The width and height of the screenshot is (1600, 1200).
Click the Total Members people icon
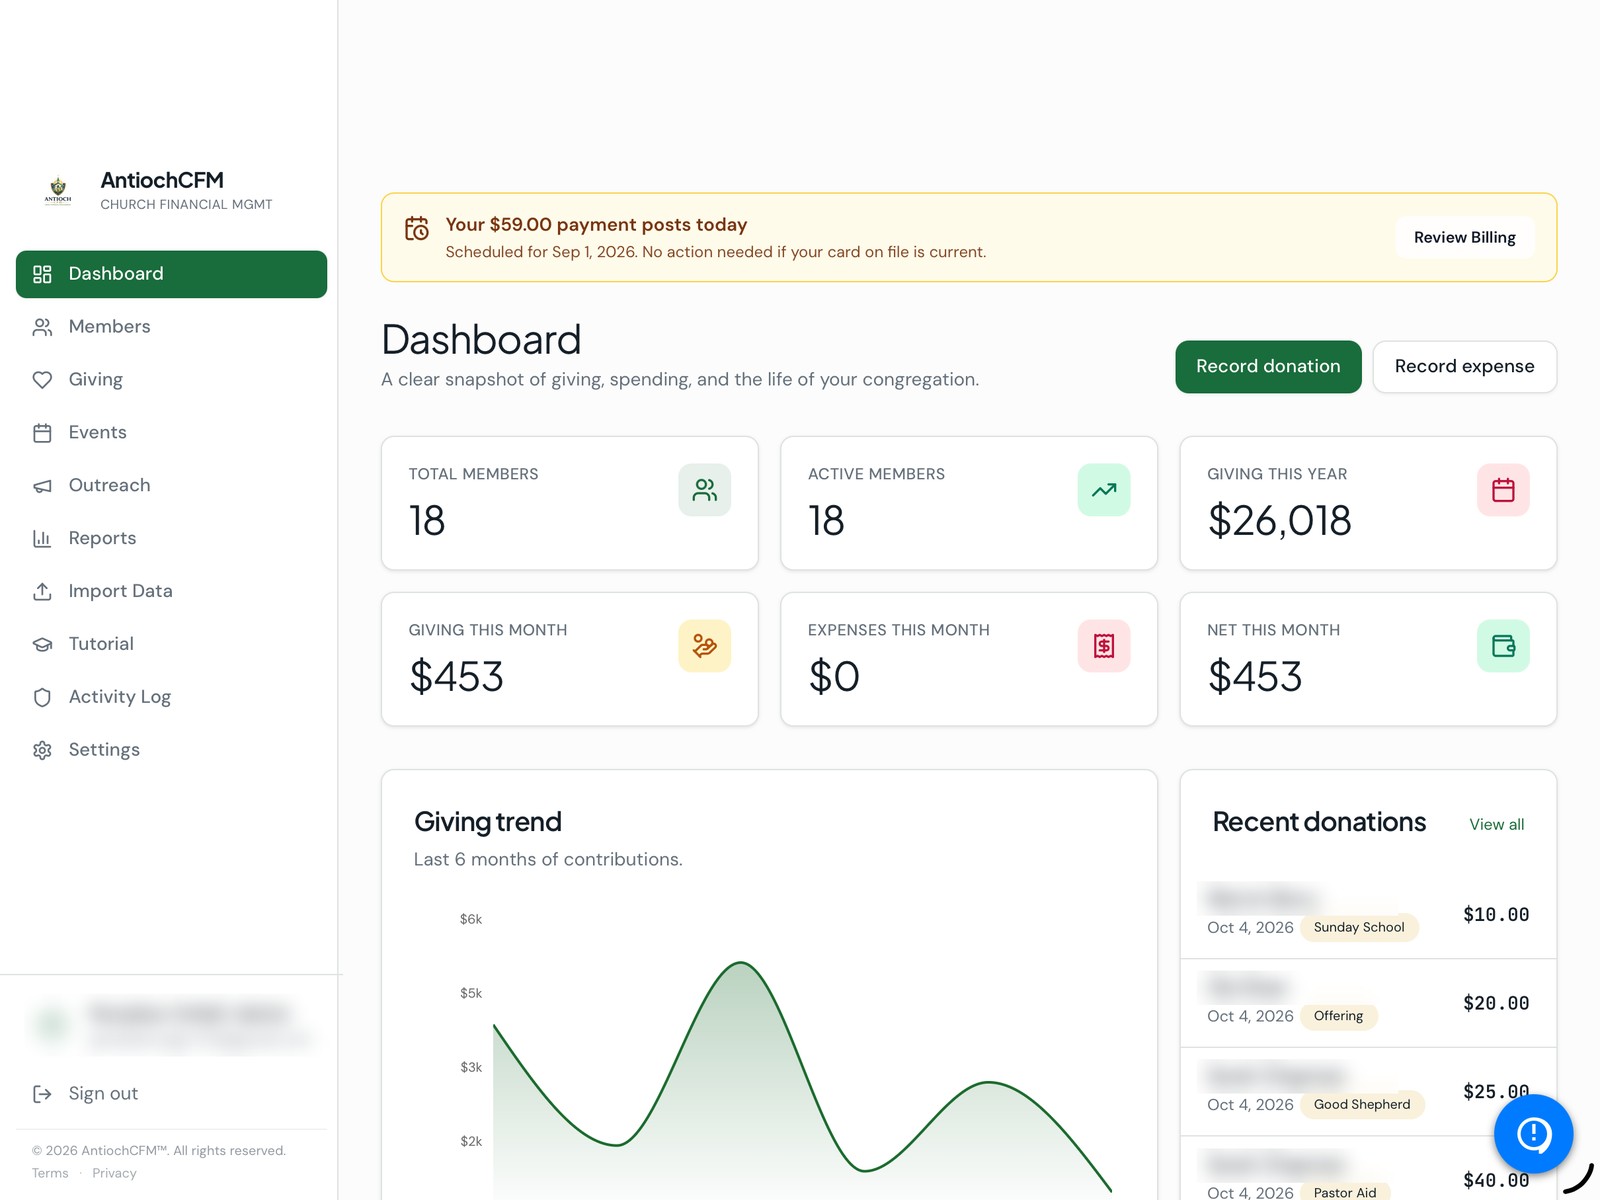(x=705, y=490)
